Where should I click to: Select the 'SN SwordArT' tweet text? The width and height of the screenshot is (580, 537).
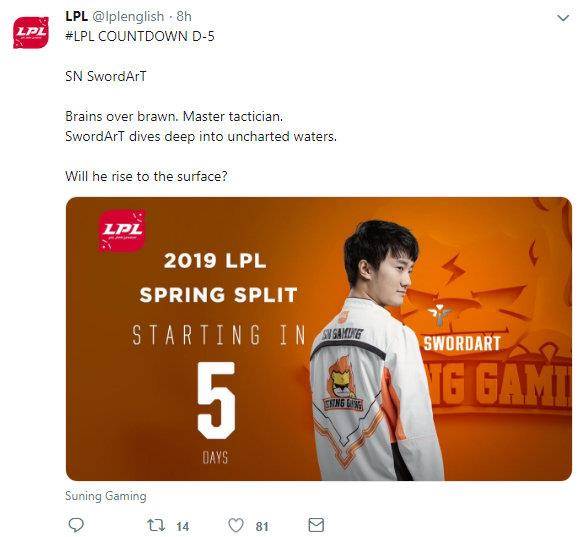(x=106, y=76)
